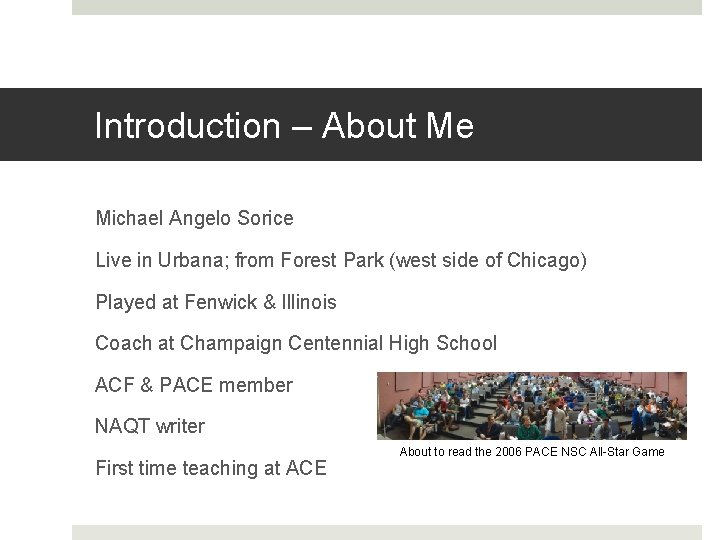Click the light gray bar at slide bottom
Screen dimensions: 720x540
pyautogui.click(x=386, y=532)
